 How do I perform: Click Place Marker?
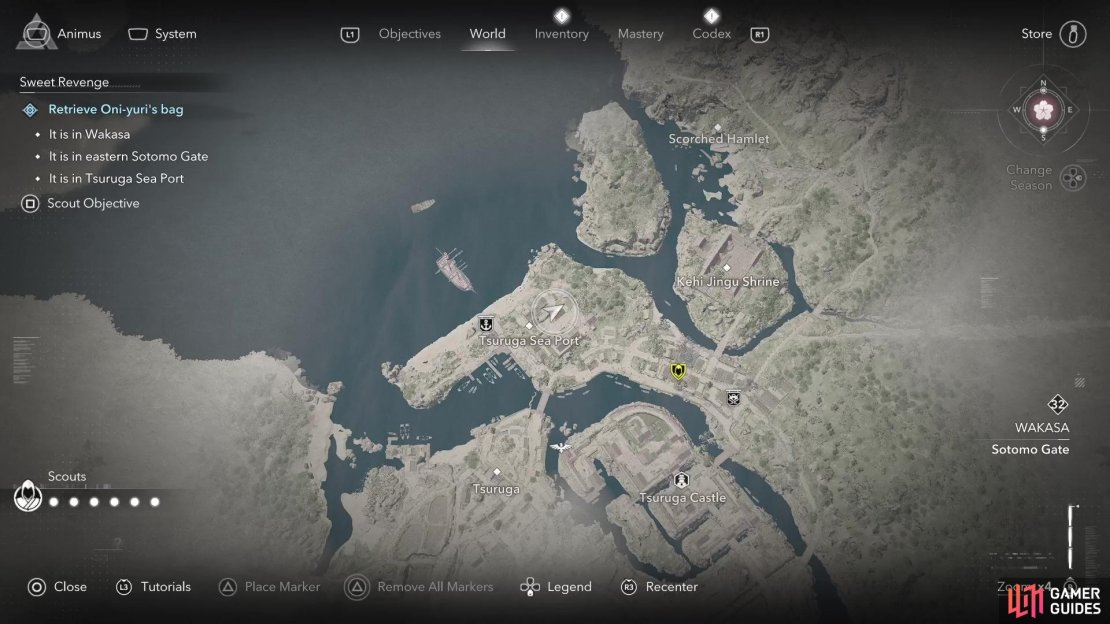click(x=269, y=586)
